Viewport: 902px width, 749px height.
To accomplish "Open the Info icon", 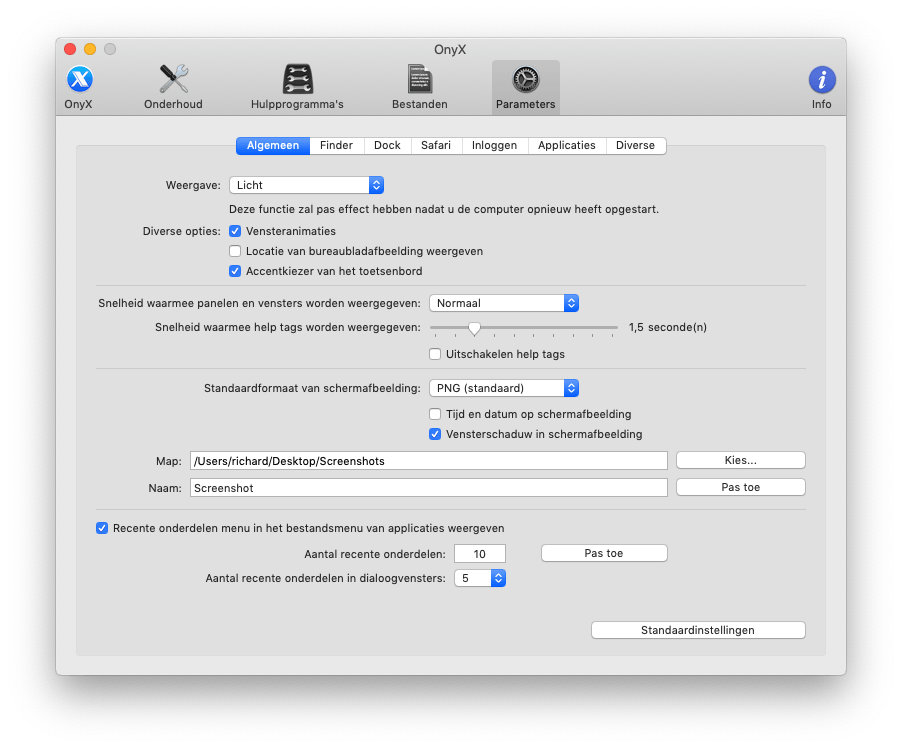I will (821, 87).
